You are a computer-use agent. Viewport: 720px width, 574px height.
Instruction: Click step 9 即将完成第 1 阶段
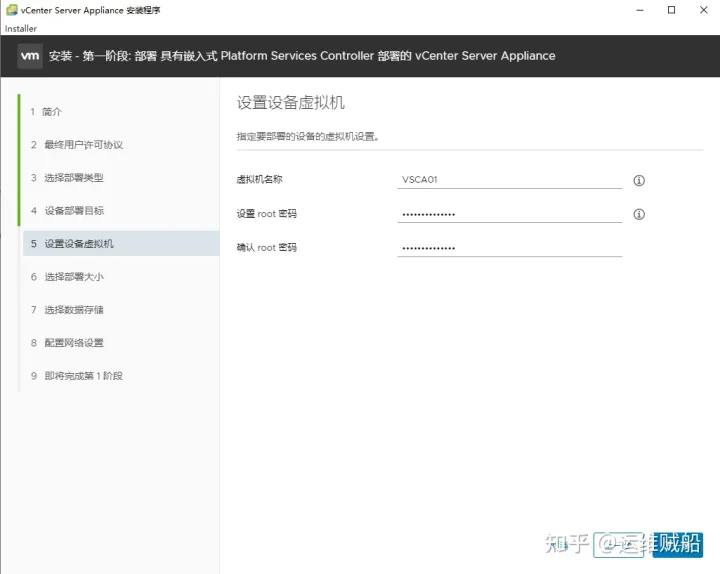coord(83,376)
